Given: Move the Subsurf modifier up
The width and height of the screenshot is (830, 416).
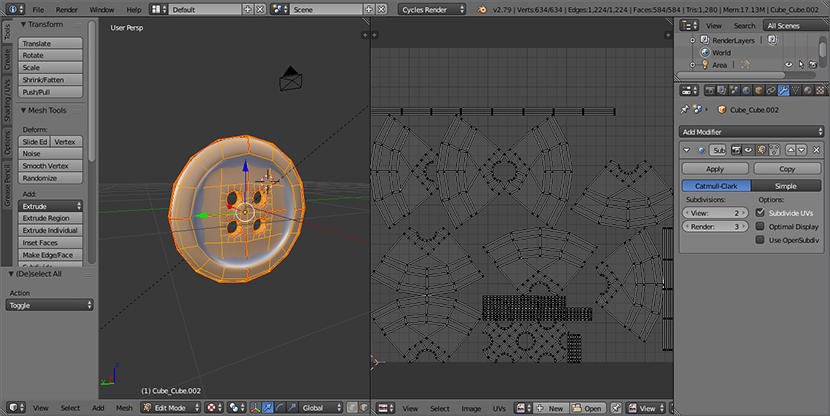Looking at the screenshot, I should coord(790,150).
